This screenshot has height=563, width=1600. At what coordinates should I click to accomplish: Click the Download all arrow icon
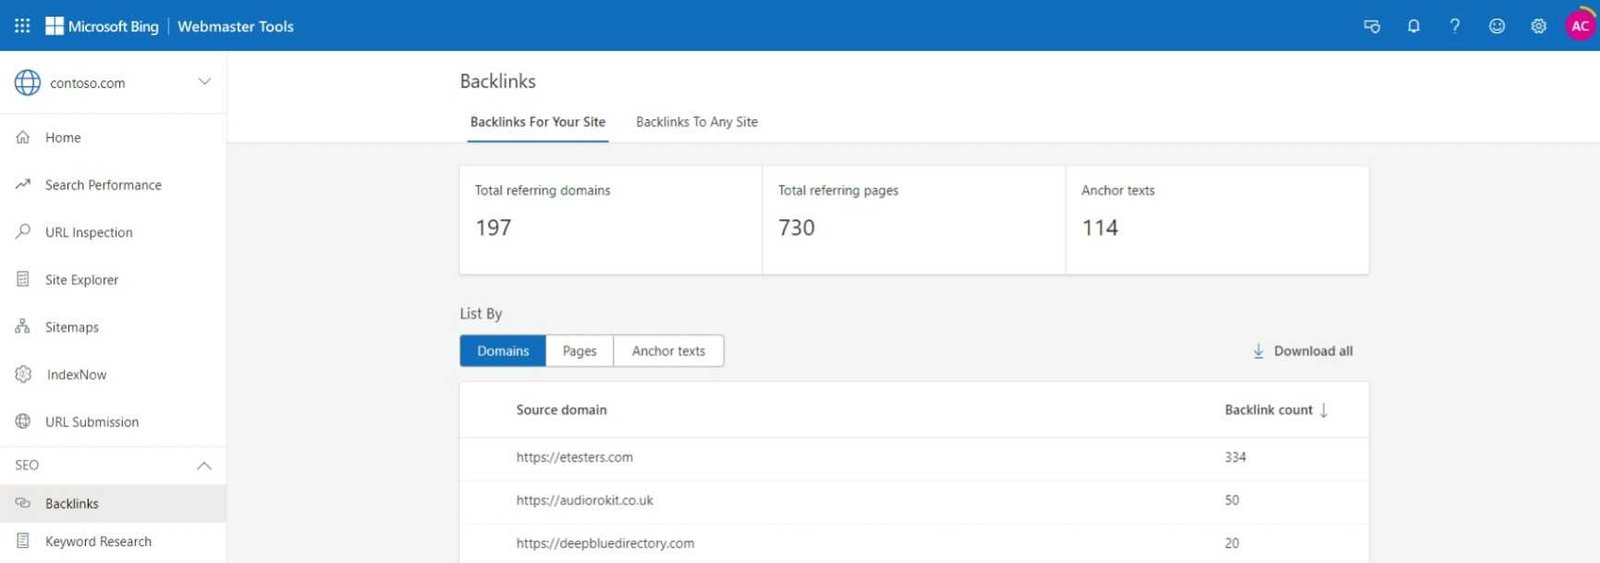1258,351
